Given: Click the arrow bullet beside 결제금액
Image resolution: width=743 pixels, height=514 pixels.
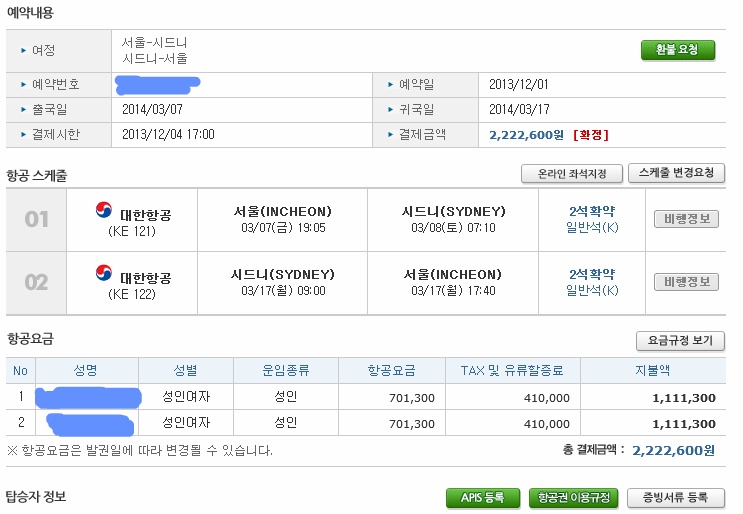Looking at the screenshot, I should click(x=390, y=135).
